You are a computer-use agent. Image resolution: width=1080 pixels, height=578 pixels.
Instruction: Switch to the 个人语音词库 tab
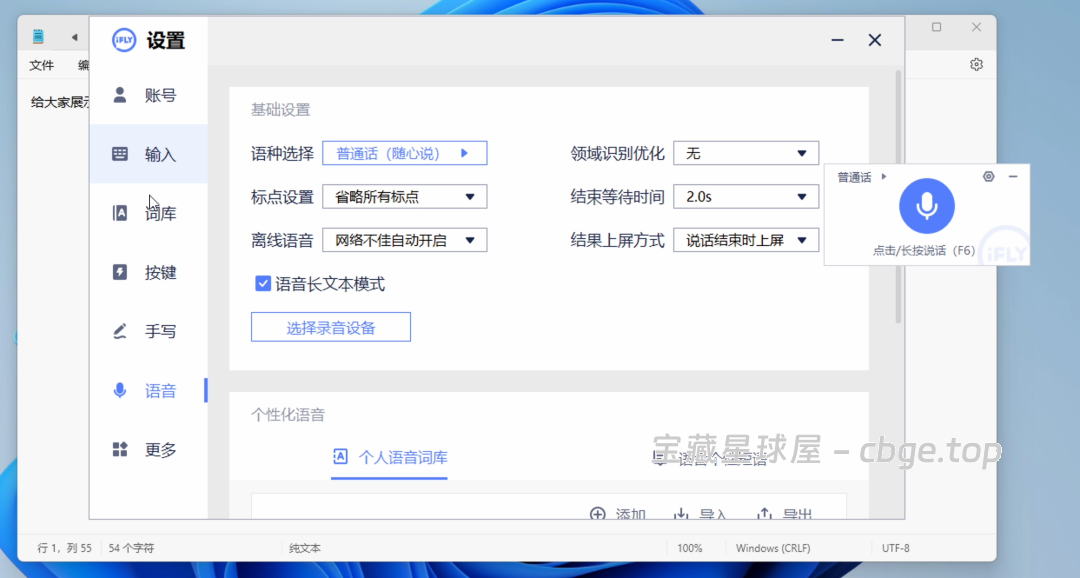(389, 457)
